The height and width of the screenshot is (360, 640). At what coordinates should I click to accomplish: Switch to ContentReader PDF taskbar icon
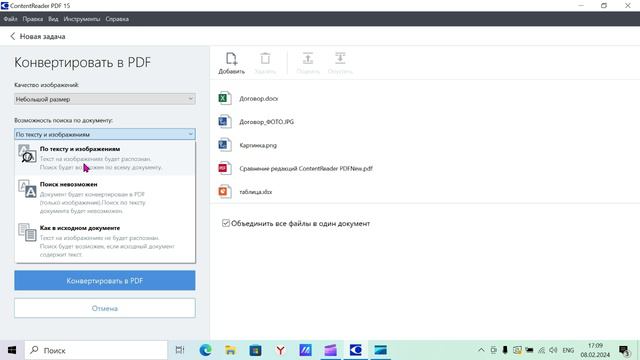point(356,350)
